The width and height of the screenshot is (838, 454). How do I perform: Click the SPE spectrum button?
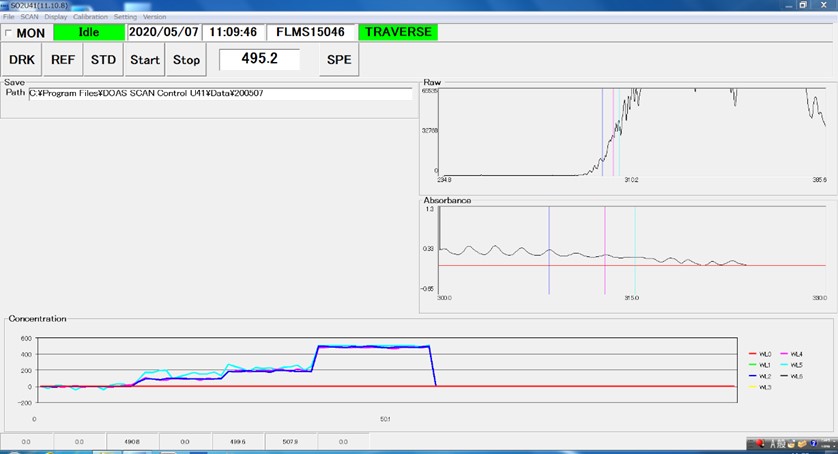pos(339,59)
